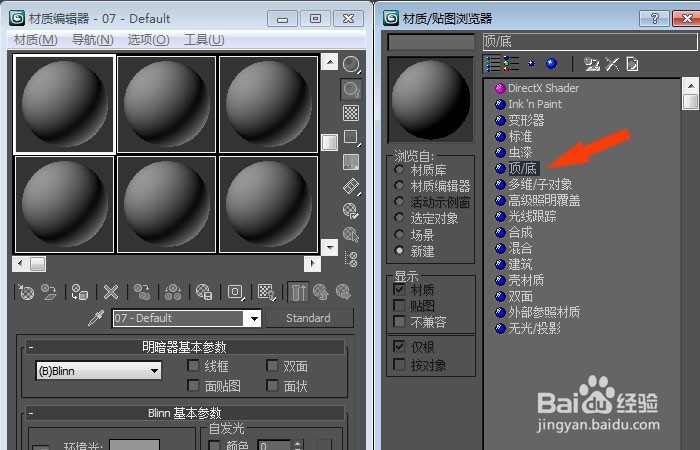700x450 pixels.
Task: Click the first sample slot sphere
Action: (x=65, y=104)
